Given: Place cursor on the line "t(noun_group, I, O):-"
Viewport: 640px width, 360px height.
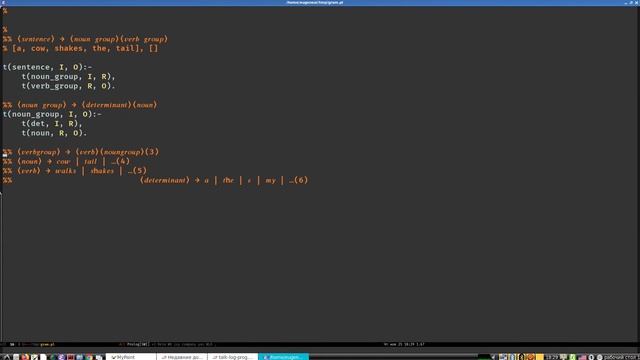Looking at the screenshot, I should point(52,114).
